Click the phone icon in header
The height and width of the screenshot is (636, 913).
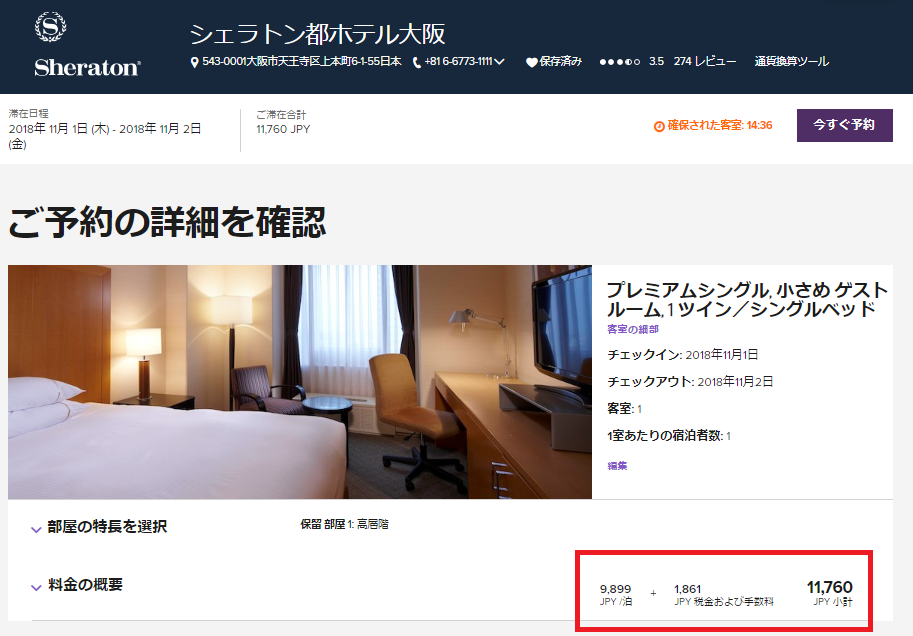coord(417,62)
